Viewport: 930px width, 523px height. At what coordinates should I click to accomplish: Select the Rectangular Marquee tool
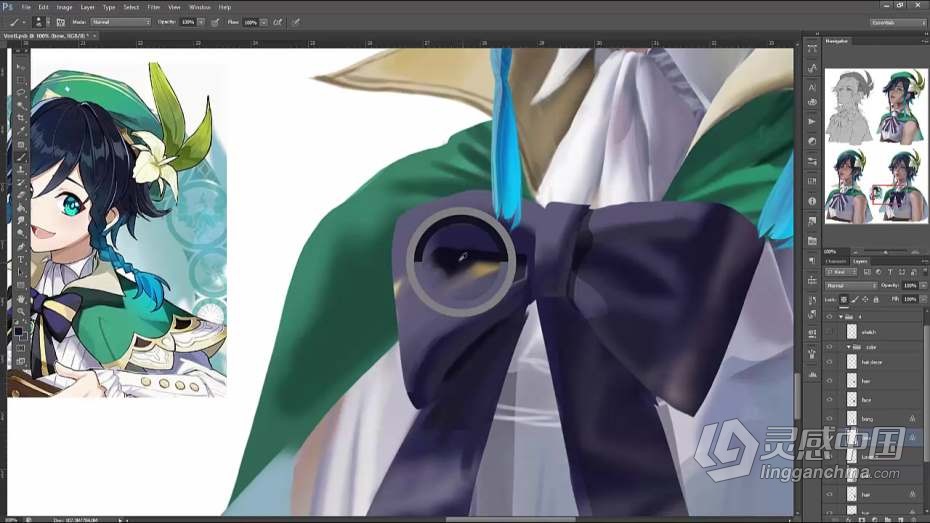[x=21, y=80]
